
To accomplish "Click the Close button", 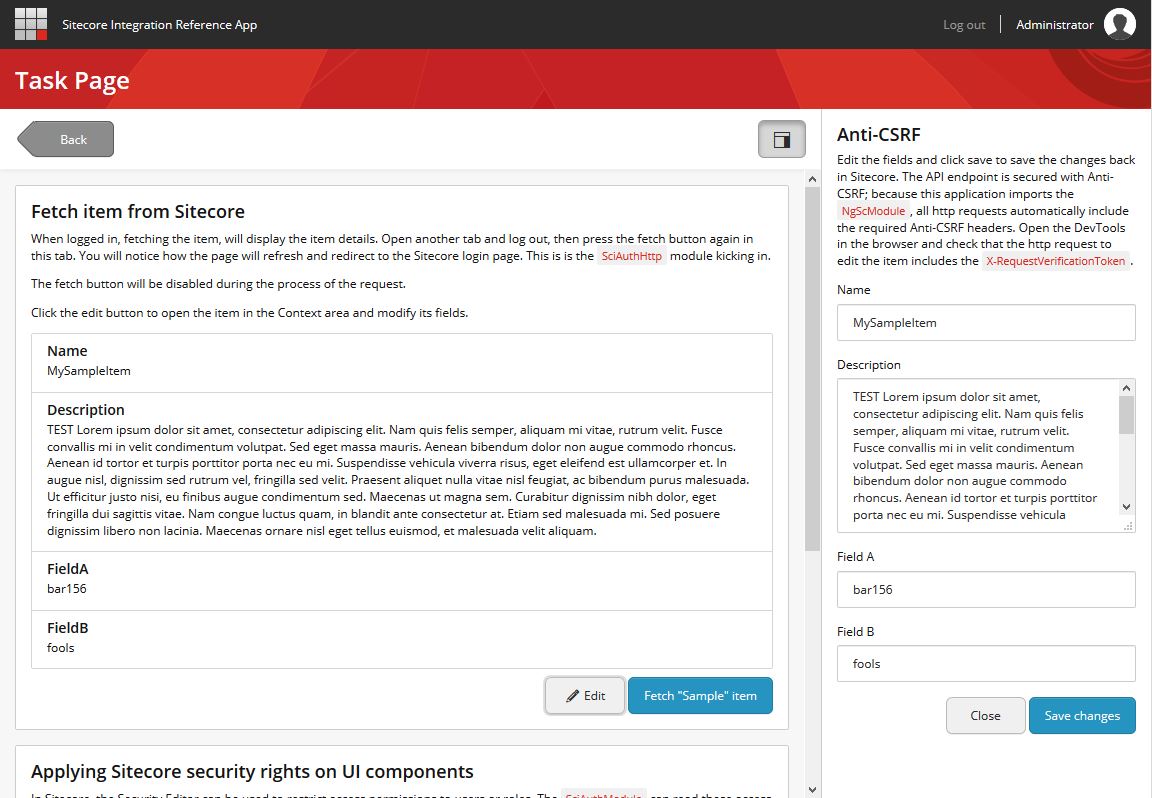I will [985, 716].
